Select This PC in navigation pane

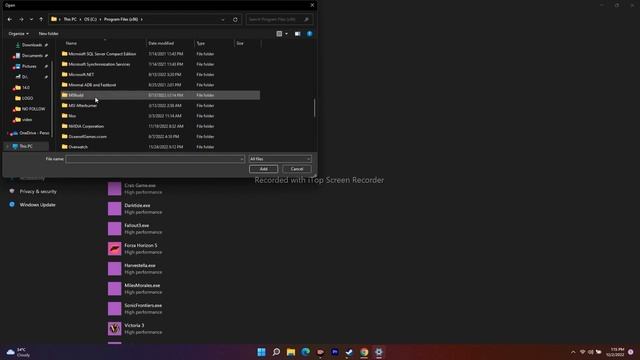click(x=26, y=146)
